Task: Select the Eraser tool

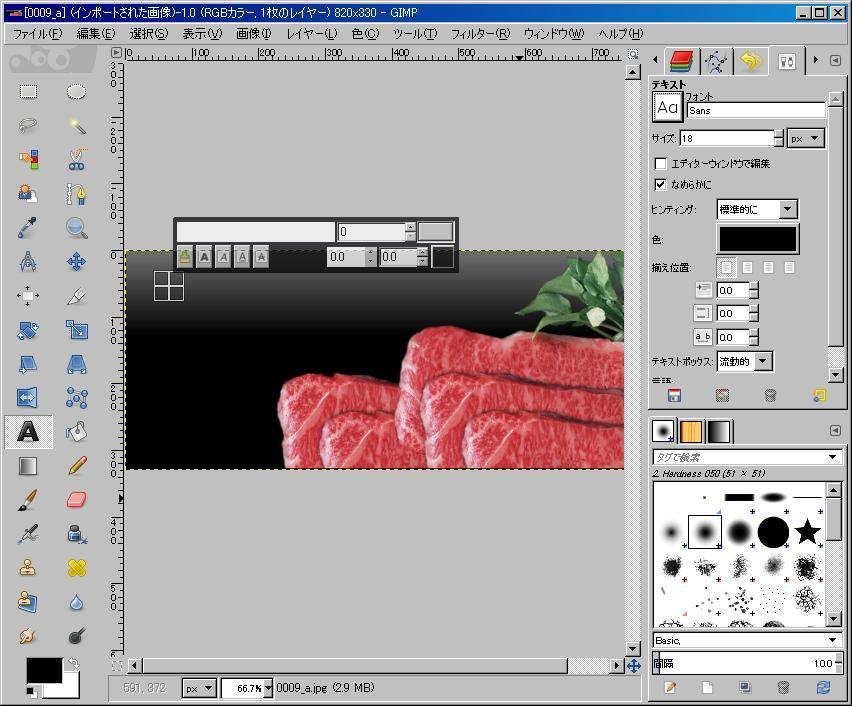Action: click(x=77, y=499)
